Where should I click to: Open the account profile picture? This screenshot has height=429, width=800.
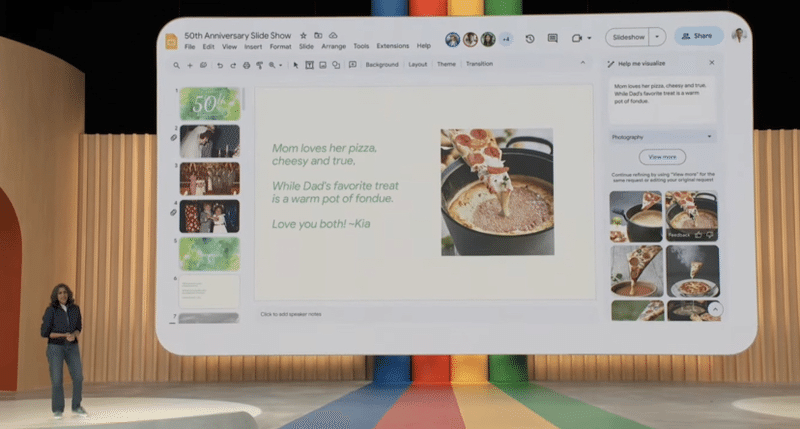point(738,35)
